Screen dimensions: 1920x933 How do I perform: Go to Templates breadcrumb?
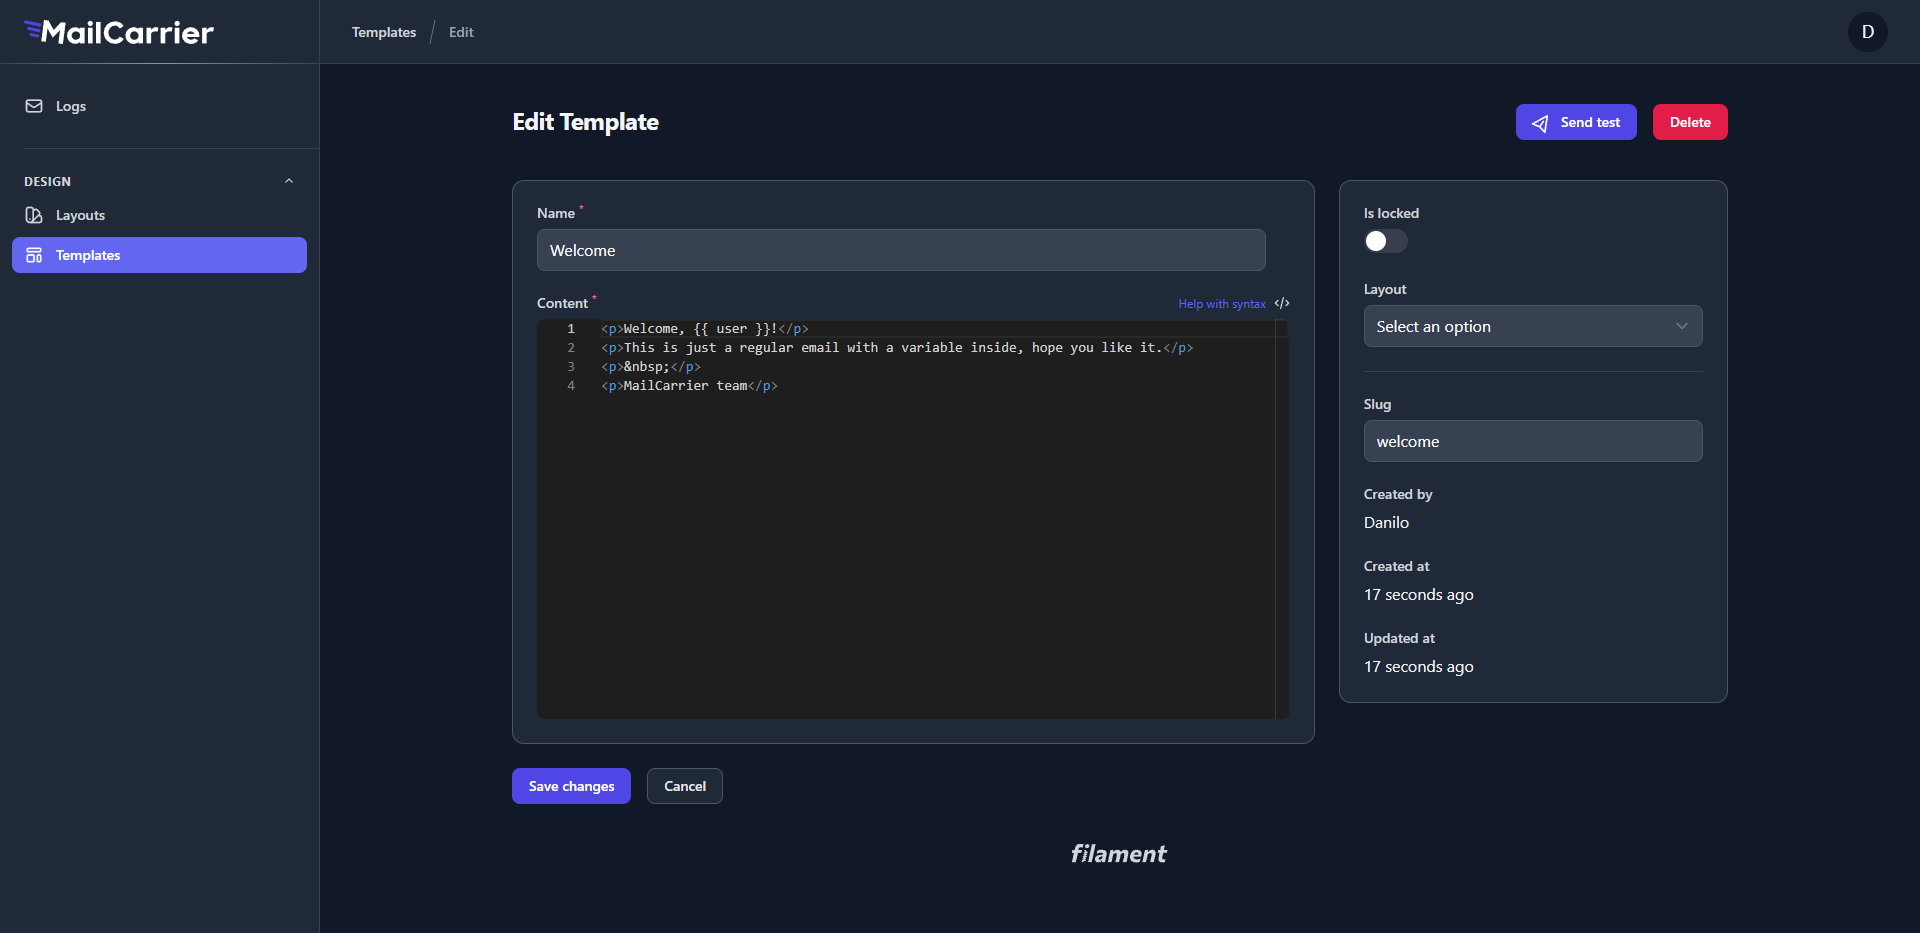(x=384, y=32)
